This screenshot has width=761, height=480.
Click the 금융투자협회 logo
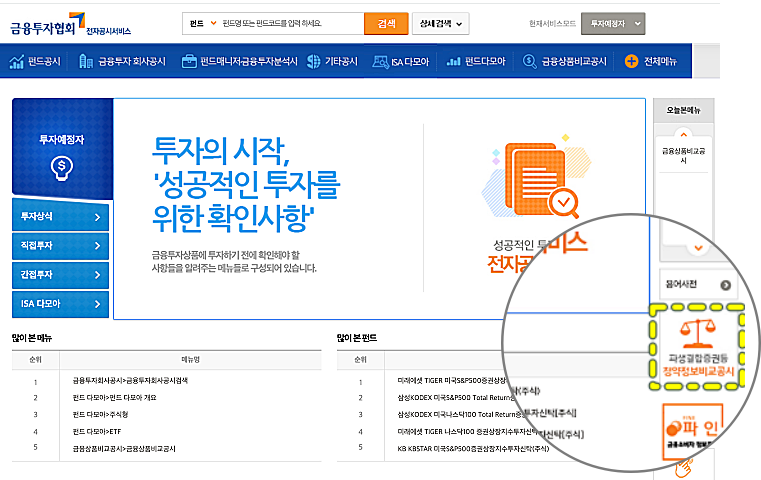tap(71, 24)
